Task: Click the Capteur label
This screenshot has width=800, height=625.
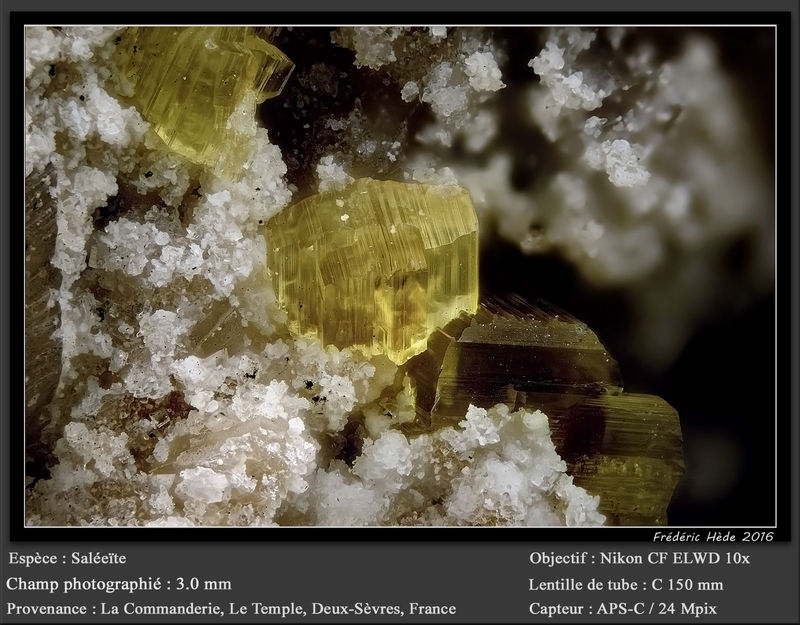Action: (x=557, y=609)
